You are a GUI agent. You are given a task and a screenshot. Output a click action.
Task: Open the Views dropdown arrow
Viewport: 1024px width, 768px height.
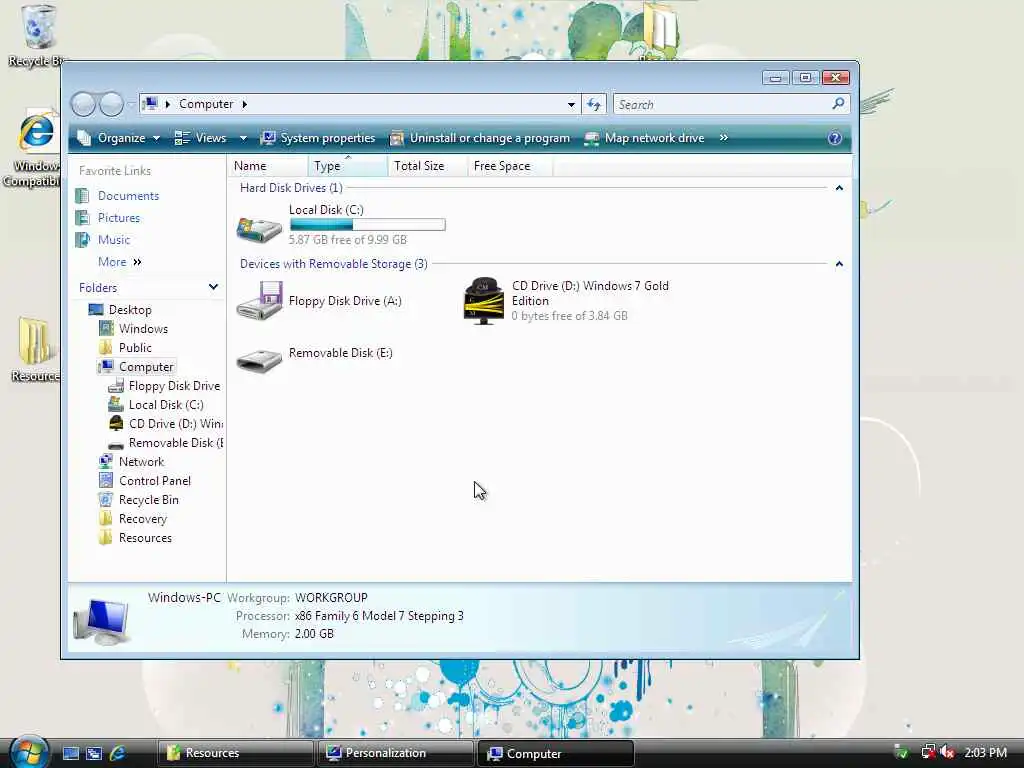coord(243,138)
